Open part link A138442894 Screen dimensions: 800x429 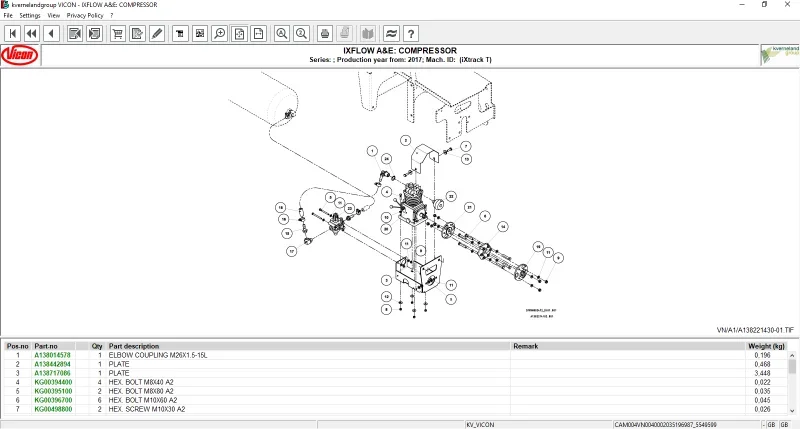tap(53, 364)
